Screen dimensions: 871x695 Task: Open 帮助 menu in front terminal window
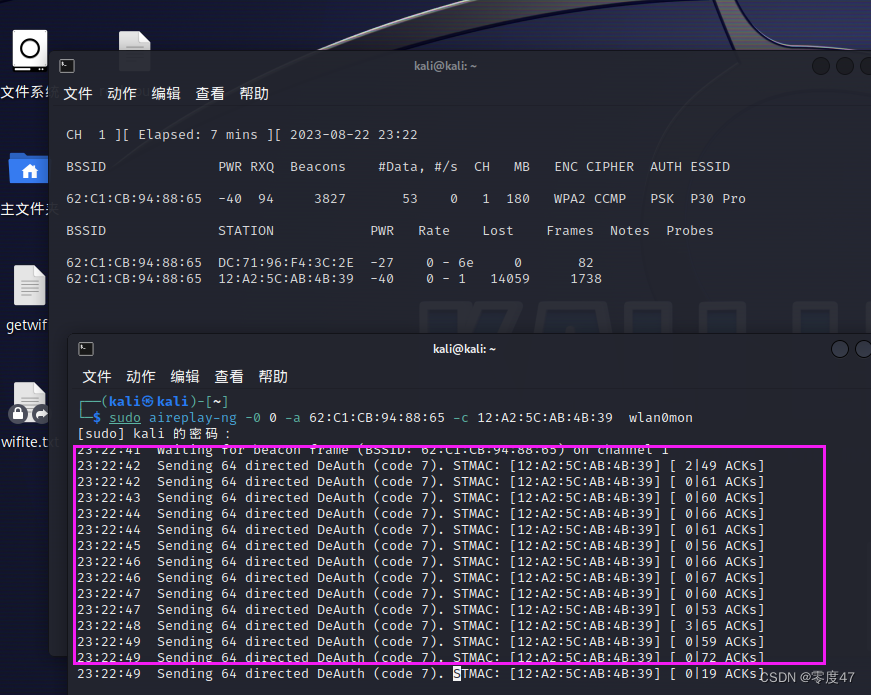pos(273,377)
